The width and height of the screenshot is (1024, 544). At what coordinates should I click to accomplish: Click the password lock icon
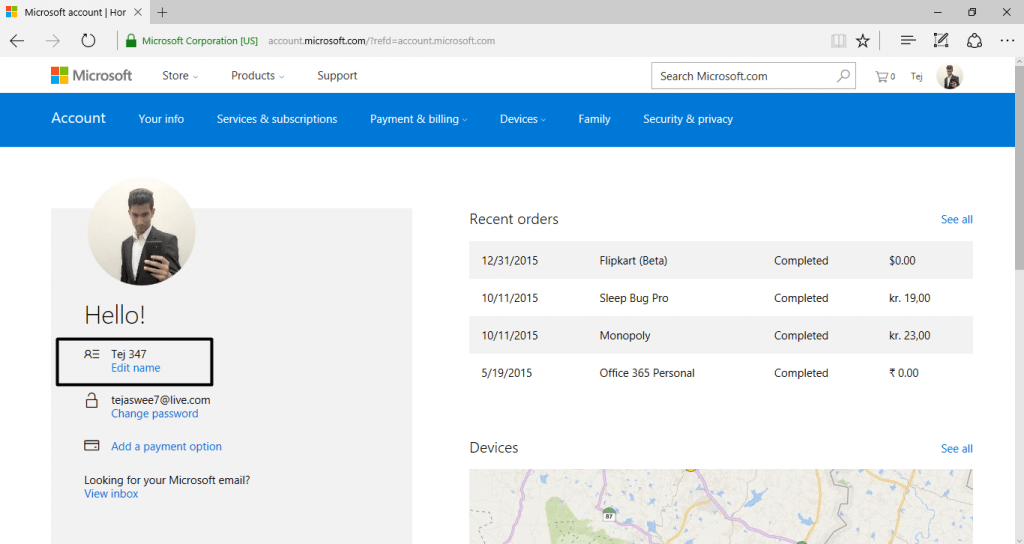click(x=91, y=400)
